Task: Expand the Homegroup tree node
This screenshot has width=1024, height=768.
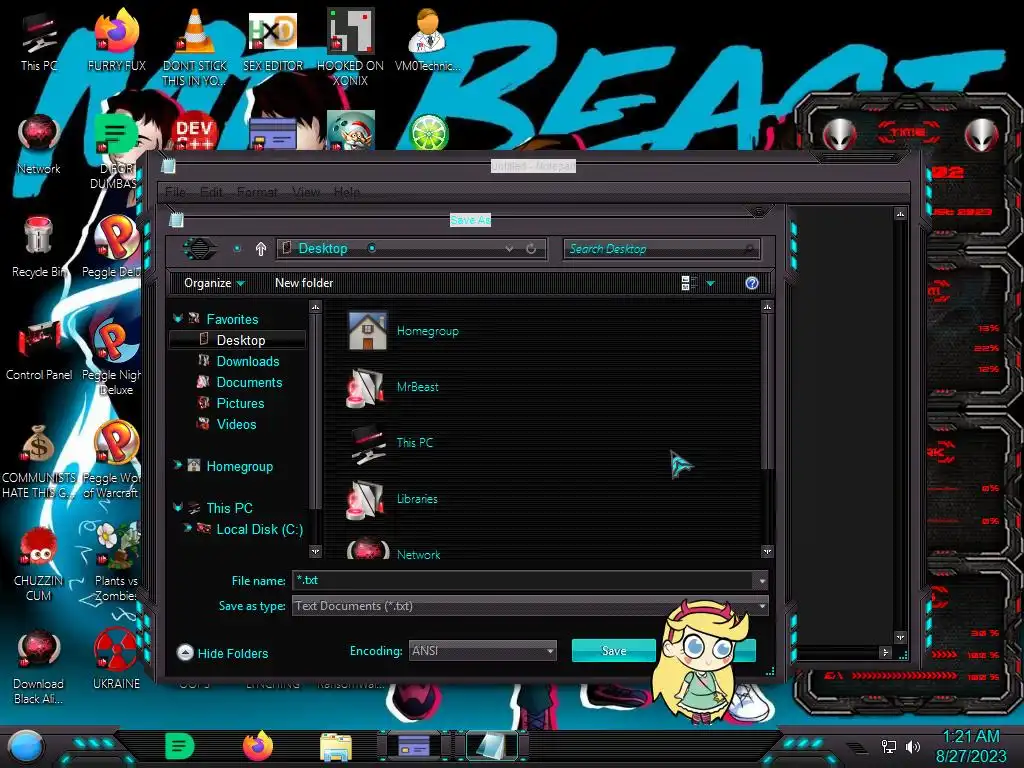Action: coord(178,466)
